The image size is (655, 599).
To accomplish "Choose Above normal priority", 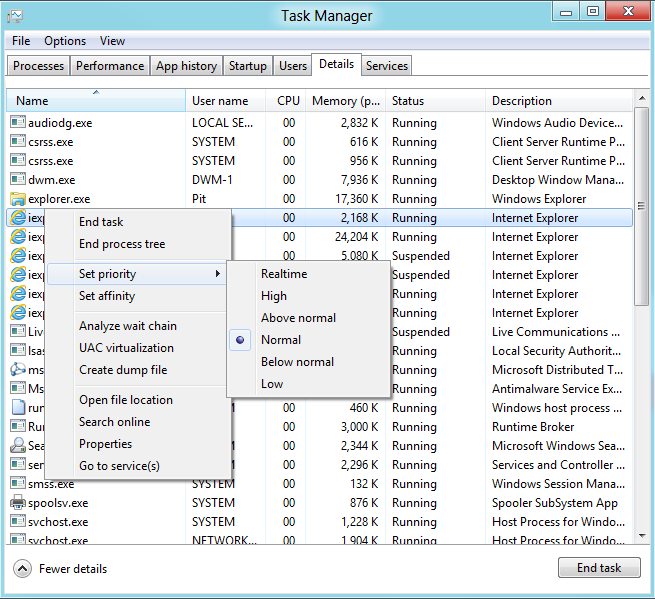I will (298, 318).
